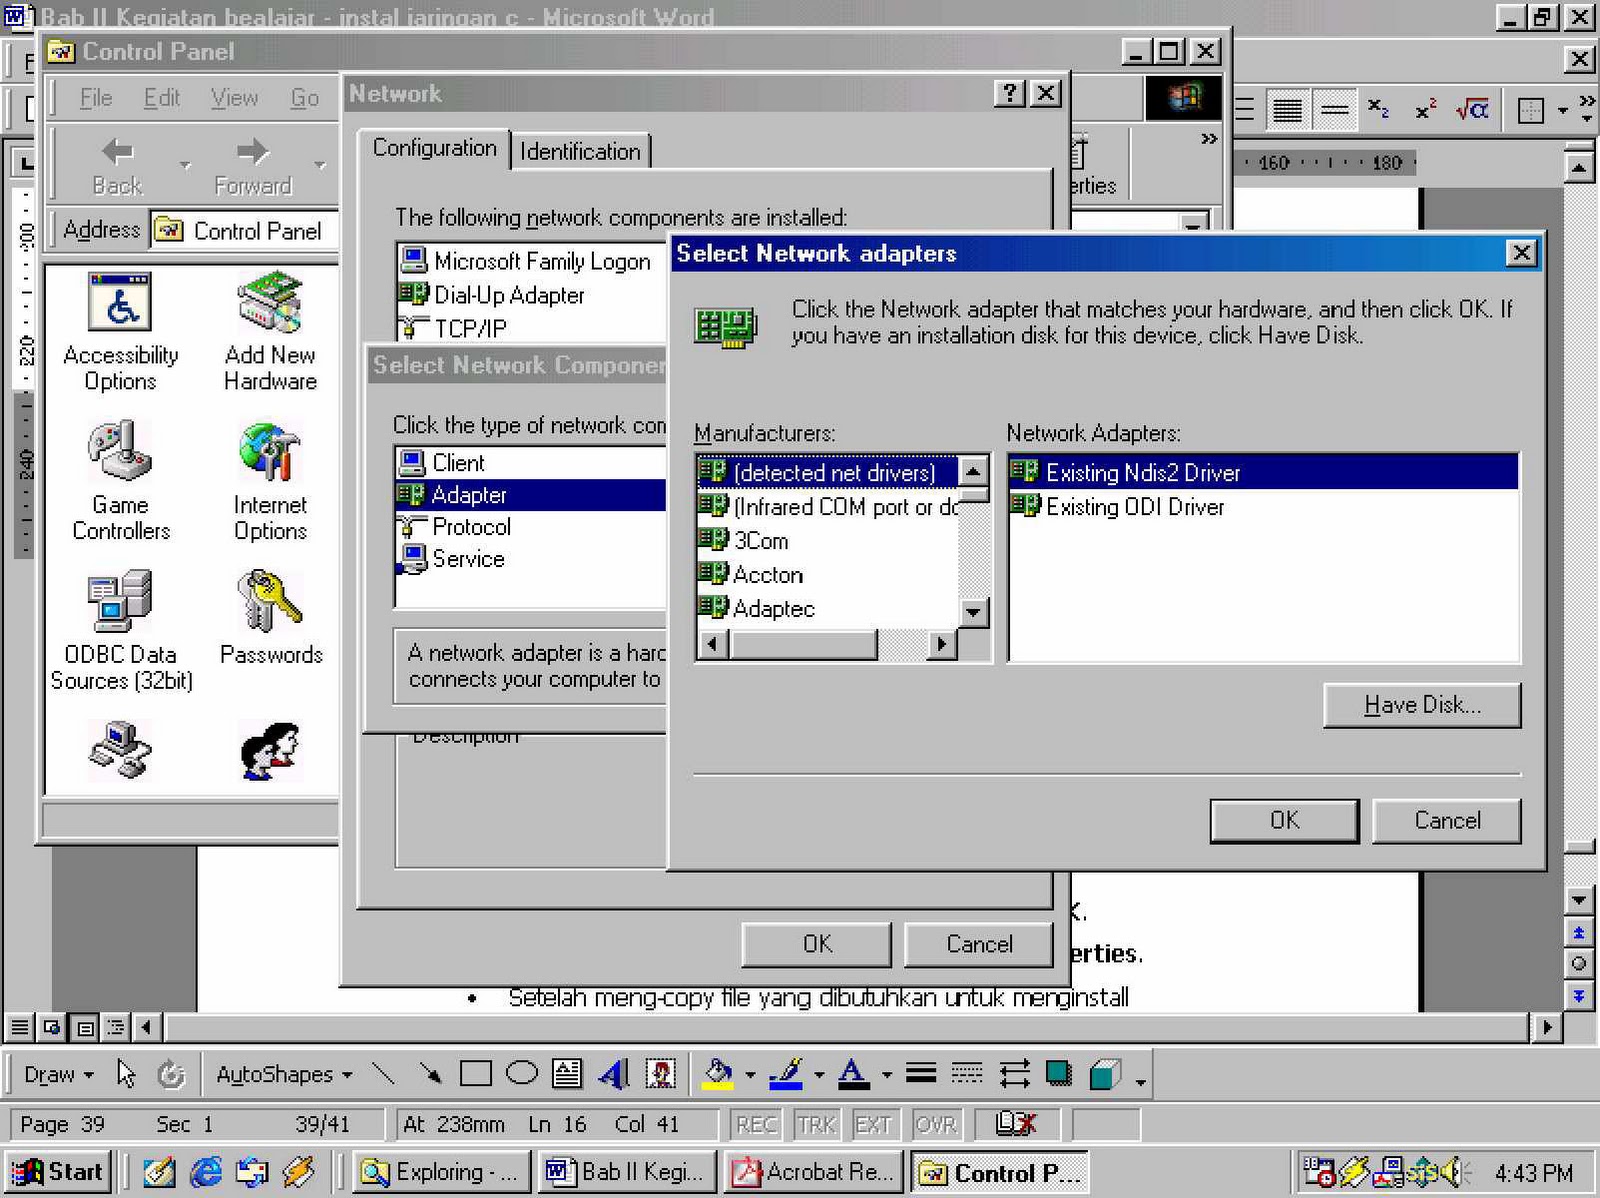
Task: Click the Fill Color swatch
Action: (718, 1074)
